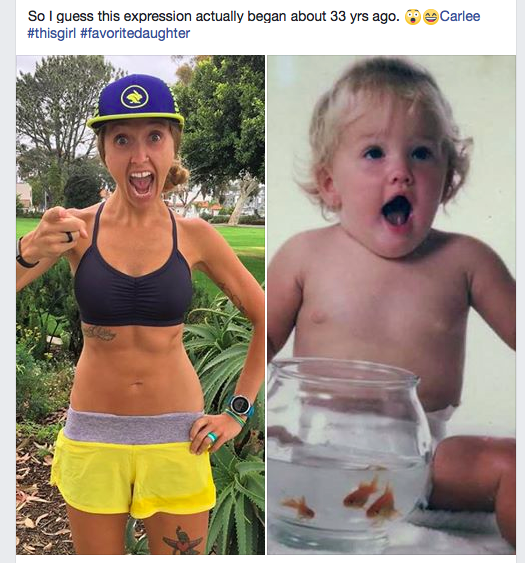
Task: Click the astonished face emoji
Action: click(412, 17)
